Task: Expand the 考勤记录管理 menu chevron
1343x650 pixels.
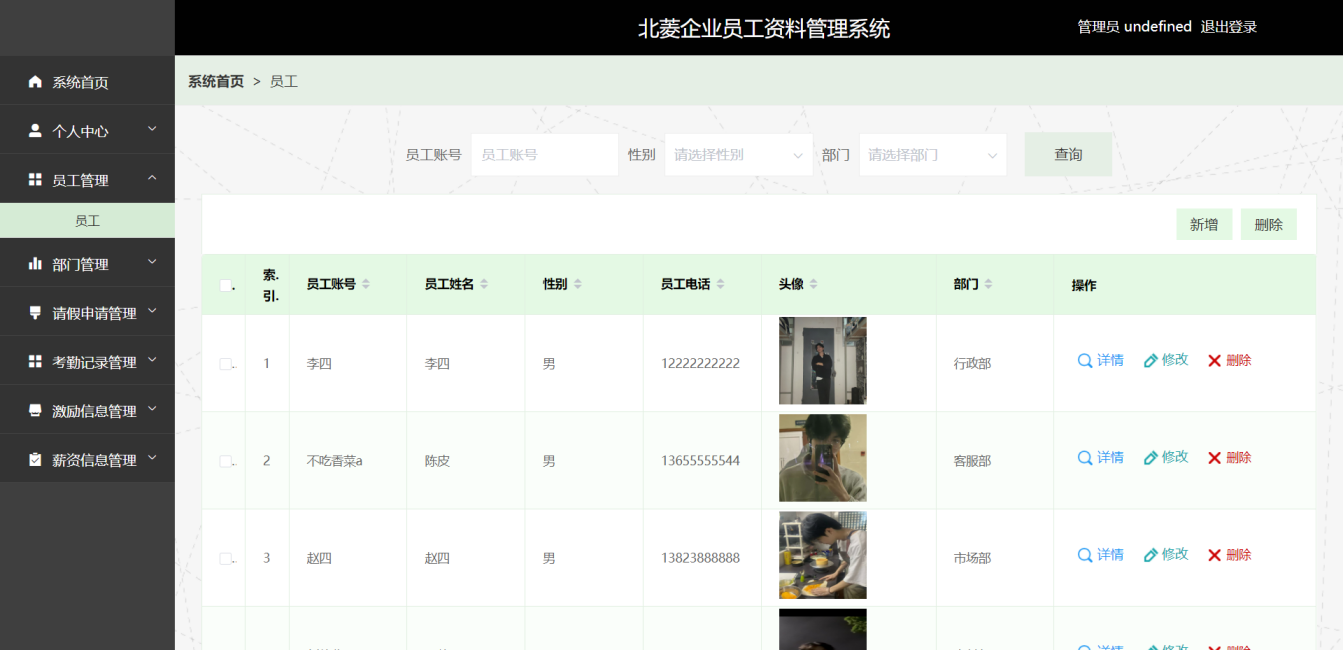Action: pos(152,359)
